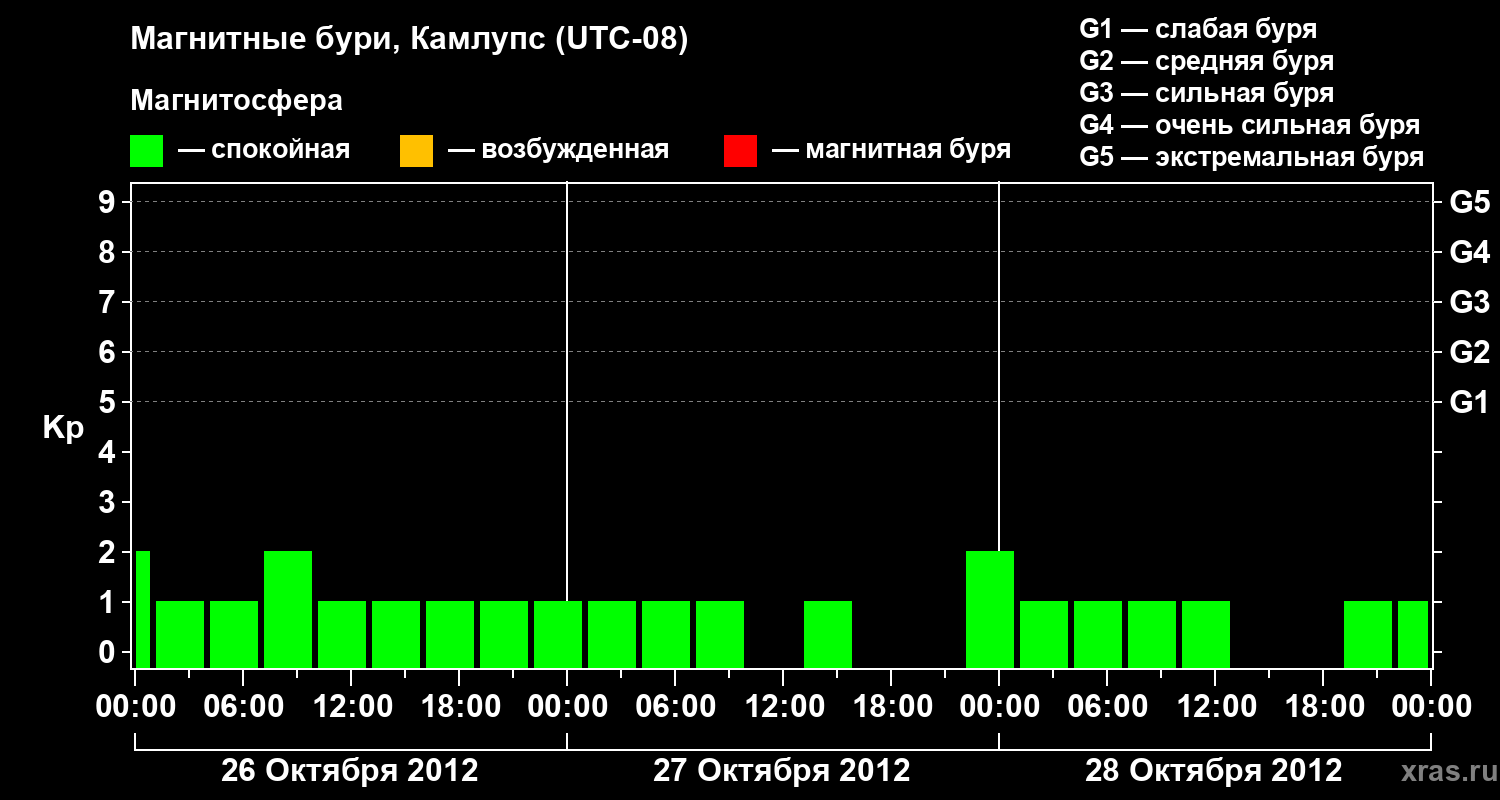Viewport: 1500px width, 800px height.
Task: Click the right-axis G4 level label
Action: coord(1469,252)
